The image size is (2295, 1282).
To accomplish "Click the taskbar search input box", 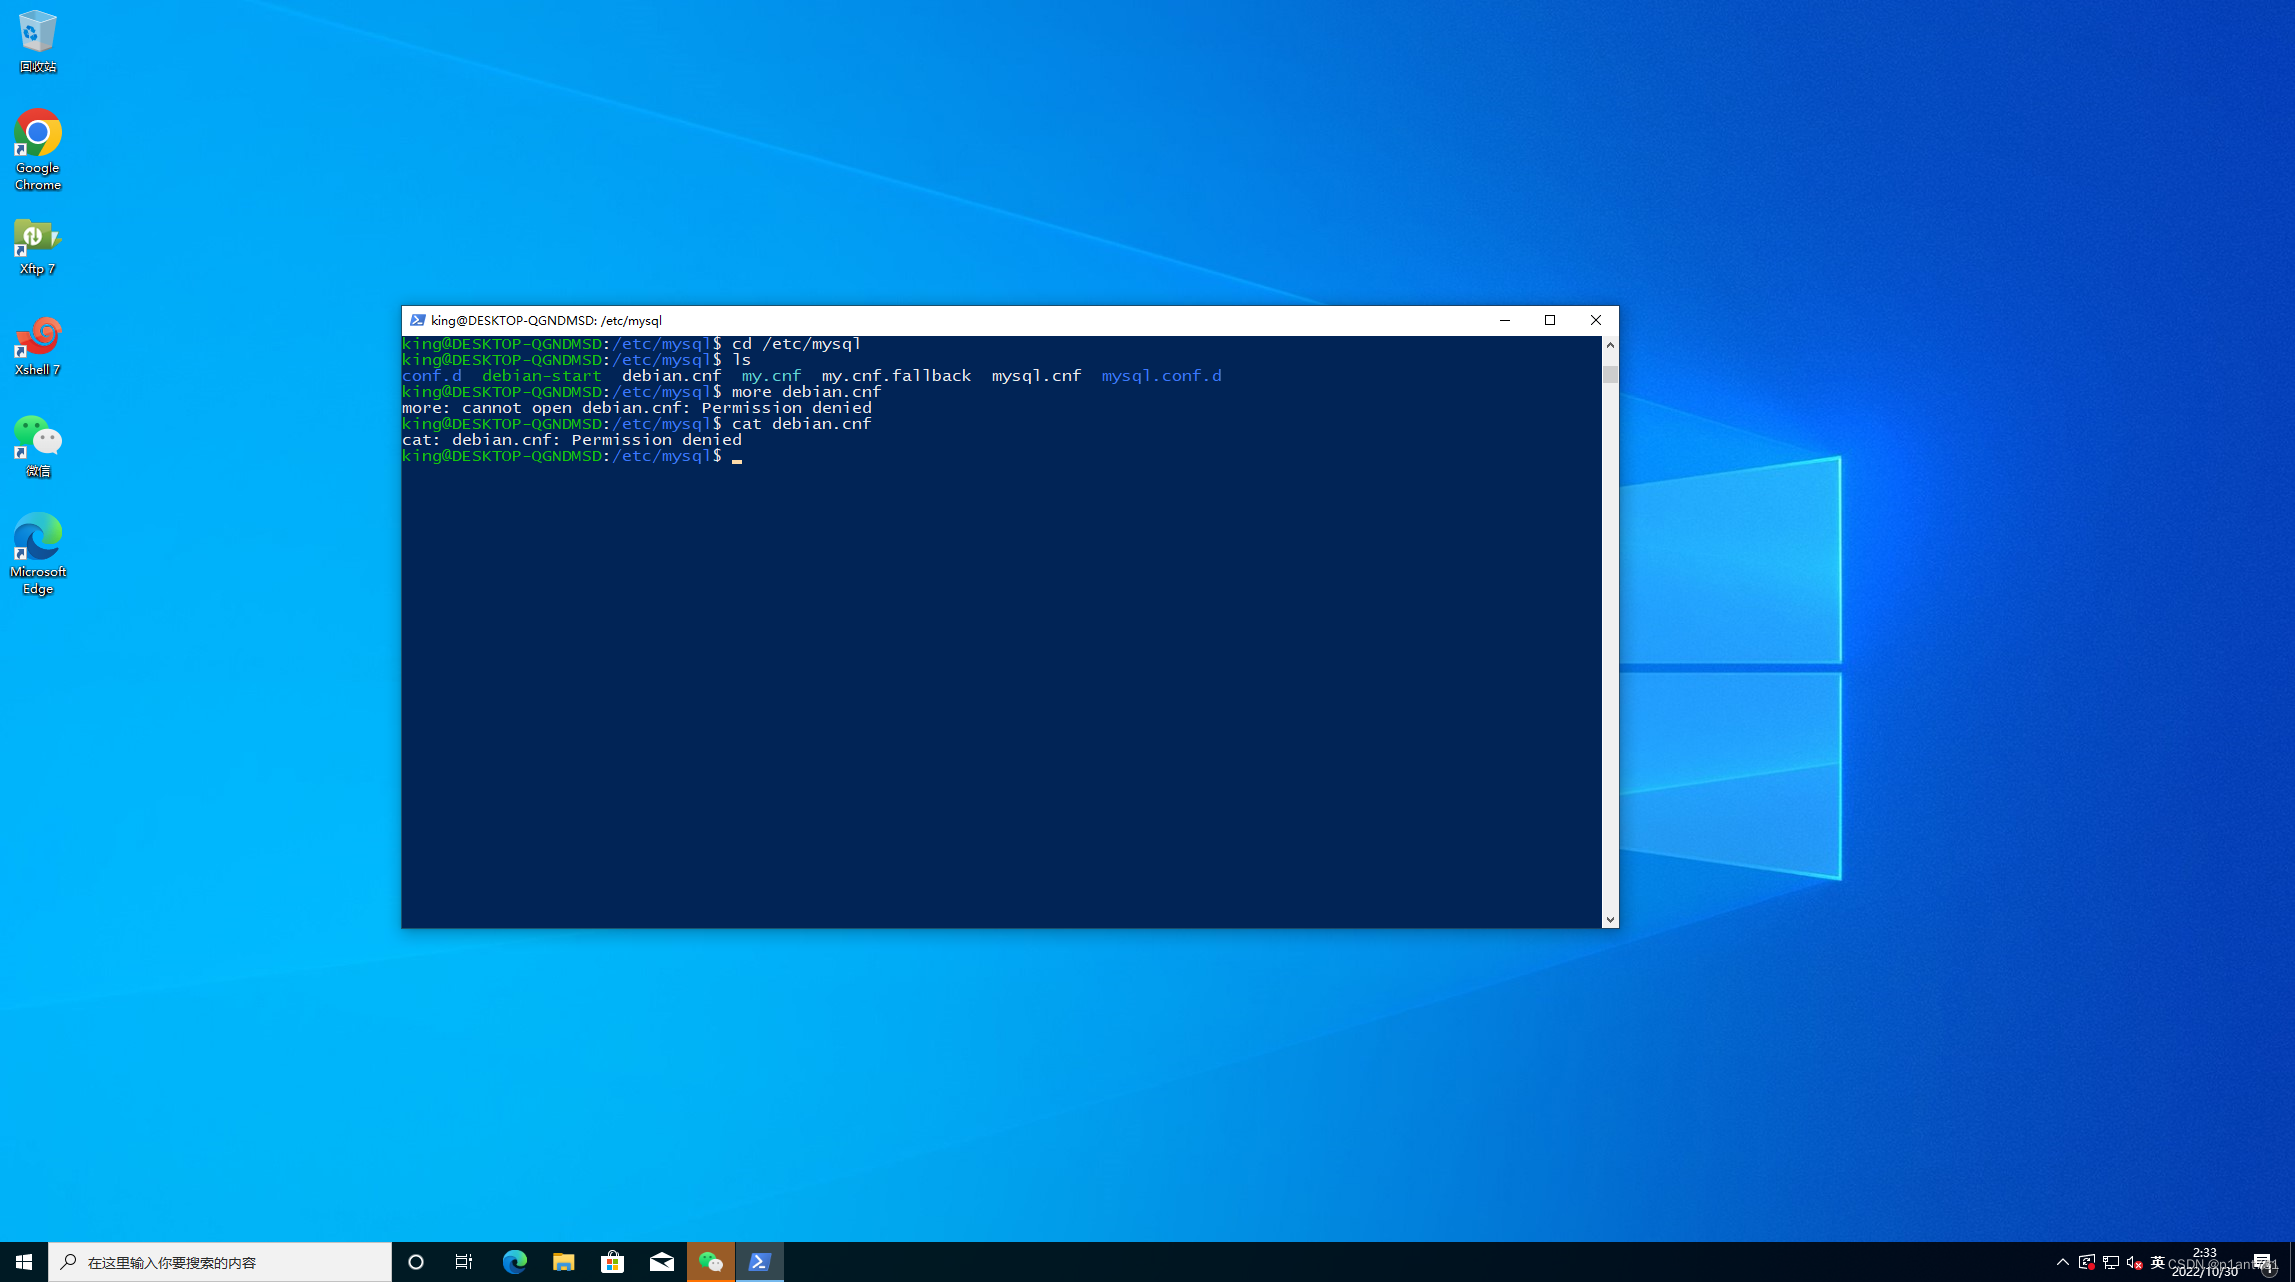I will coord(220,1262).
